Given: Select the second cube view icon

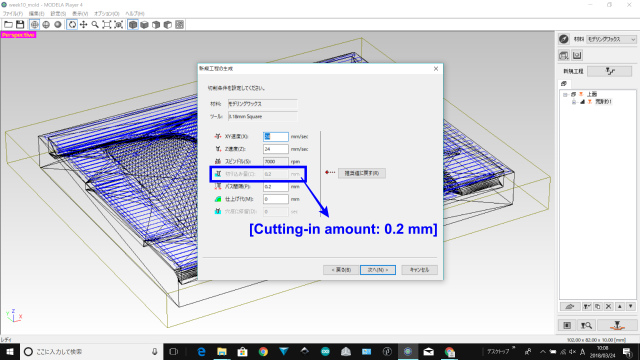Looking at the screenshot, I should (x=144, y=25).
